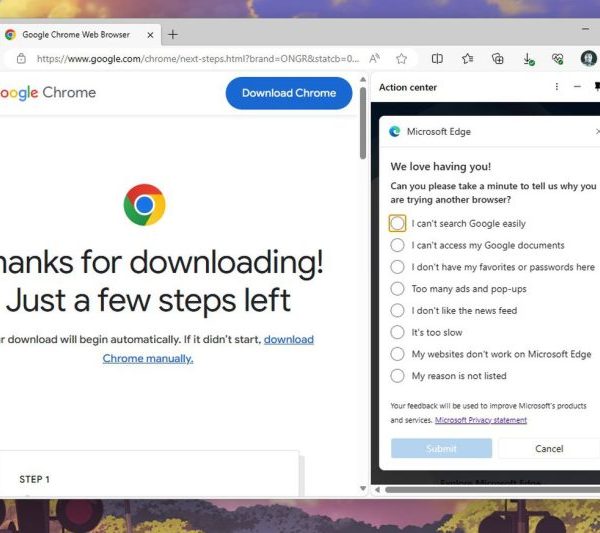Open a new tab with the plus button
The image size is (600, 533).
click(173, 35)
